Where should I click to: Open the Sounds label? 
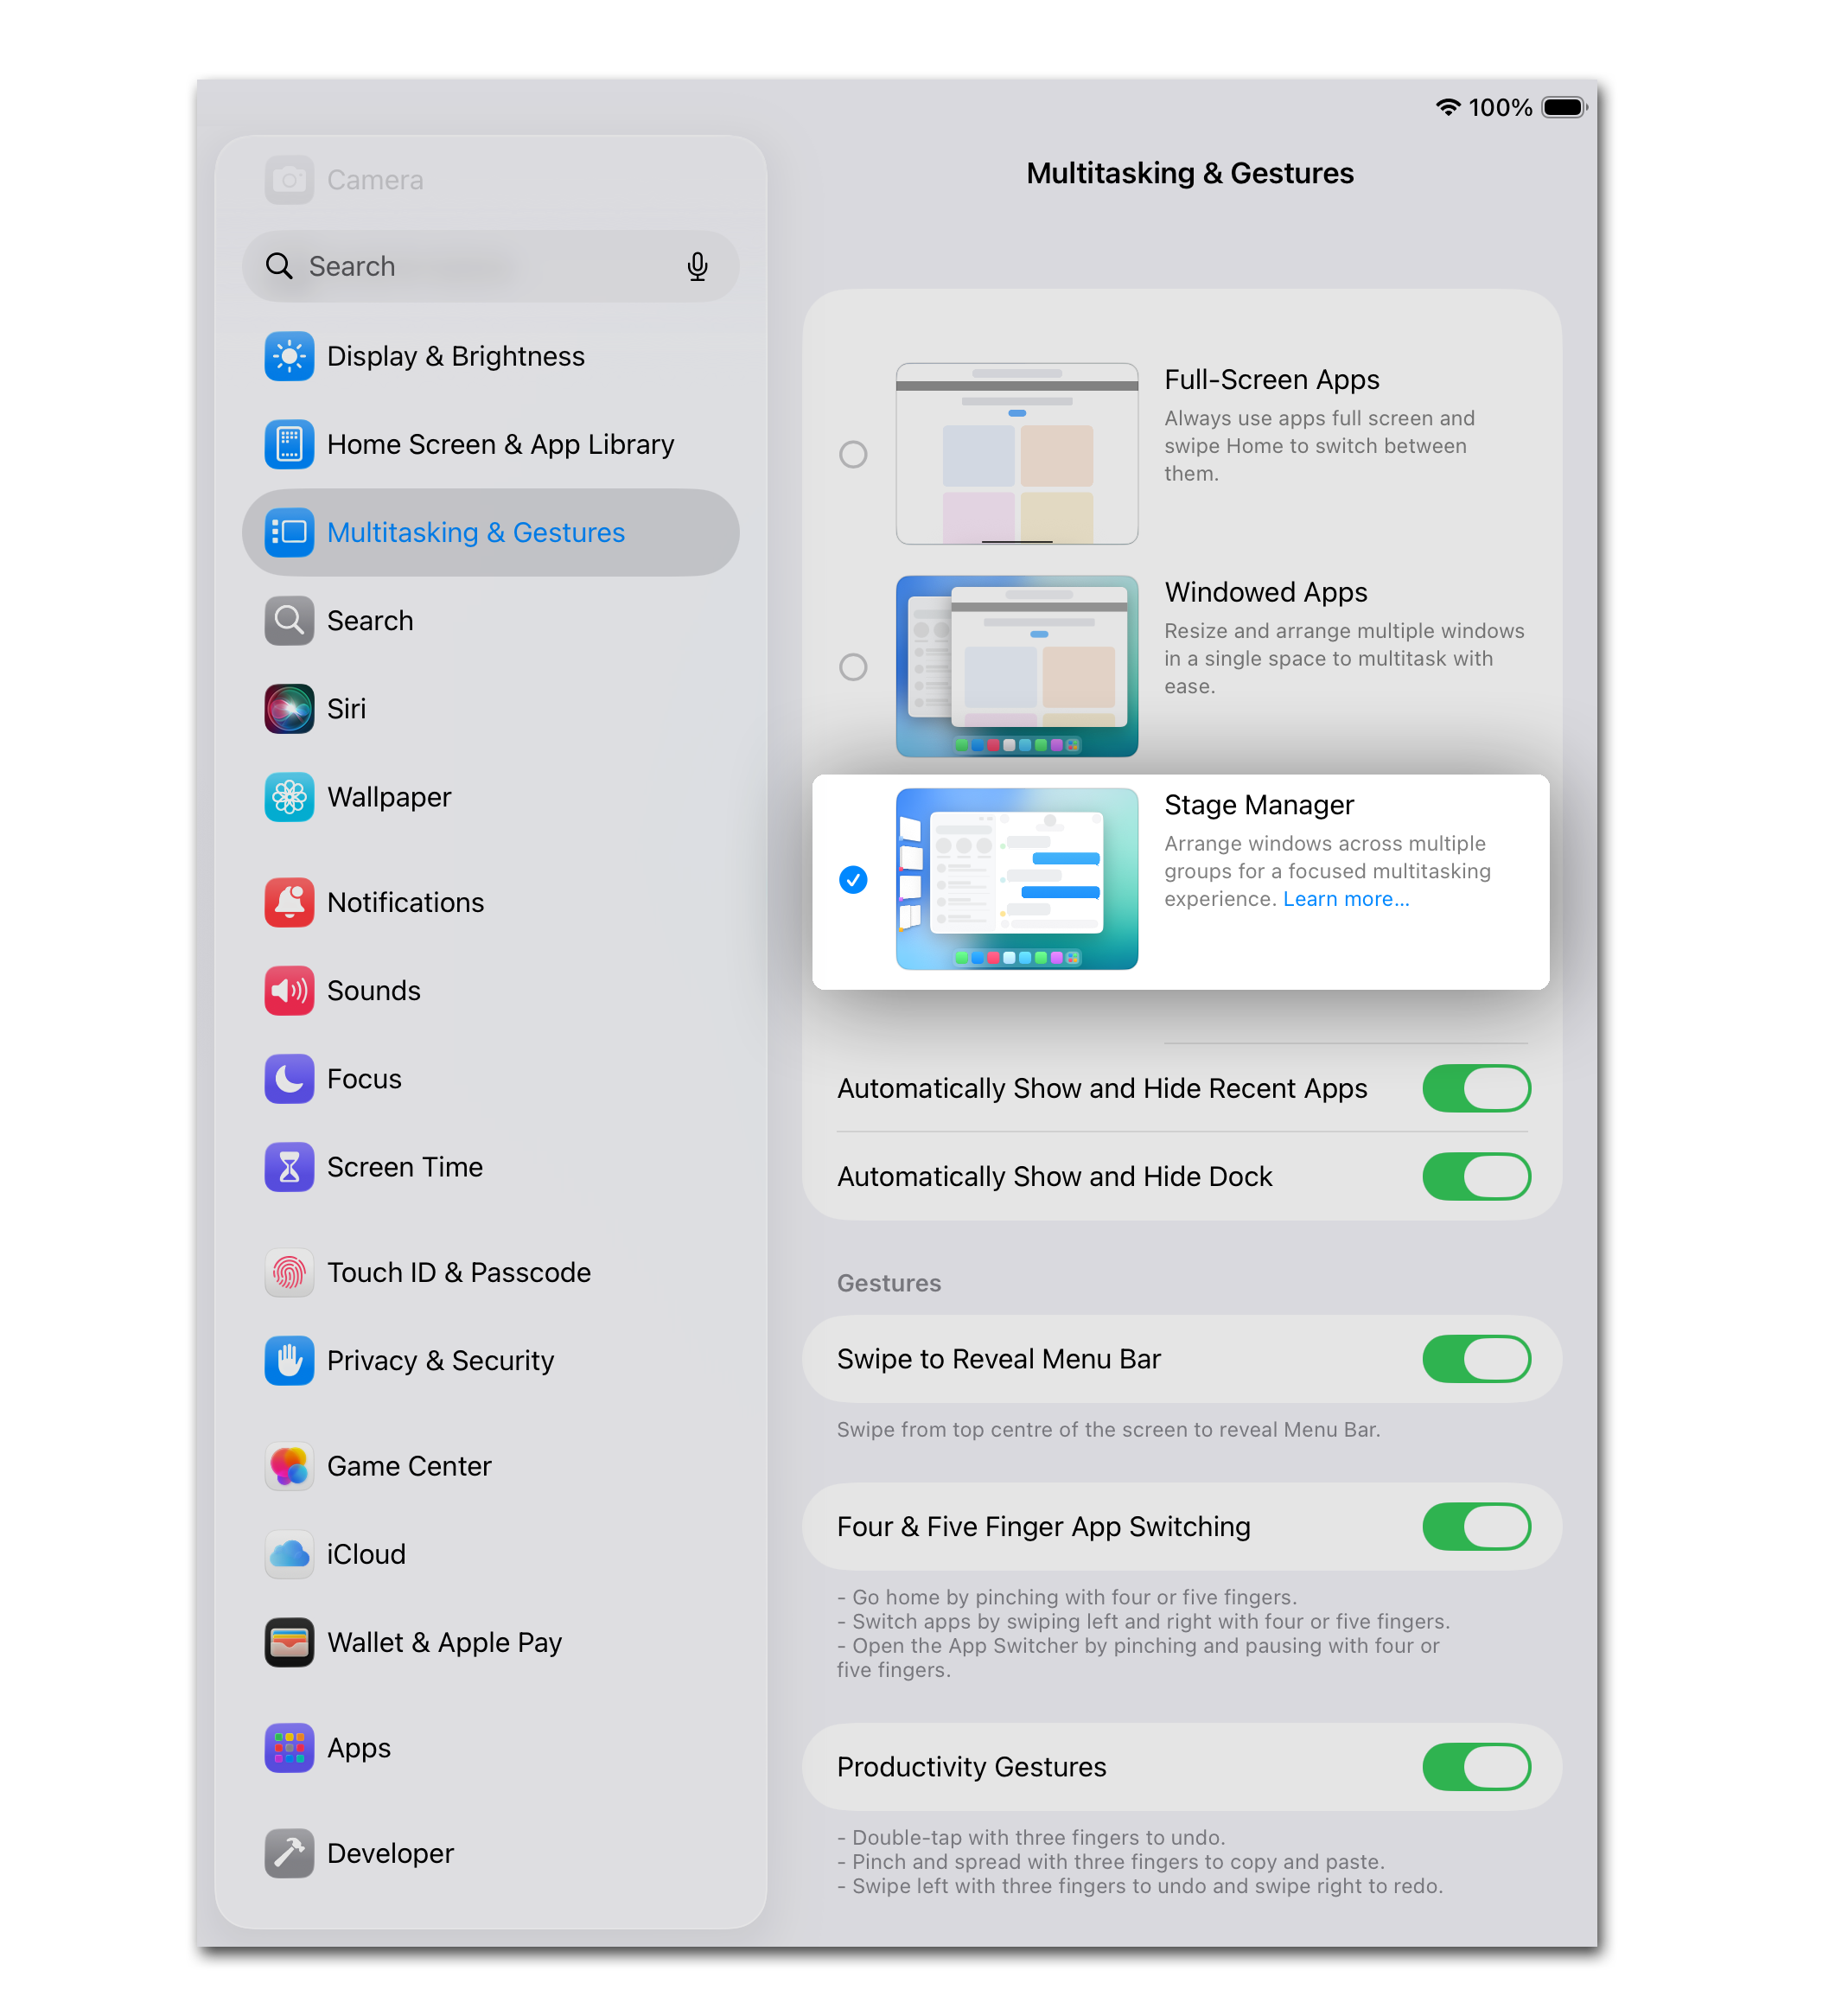(374, 990)
